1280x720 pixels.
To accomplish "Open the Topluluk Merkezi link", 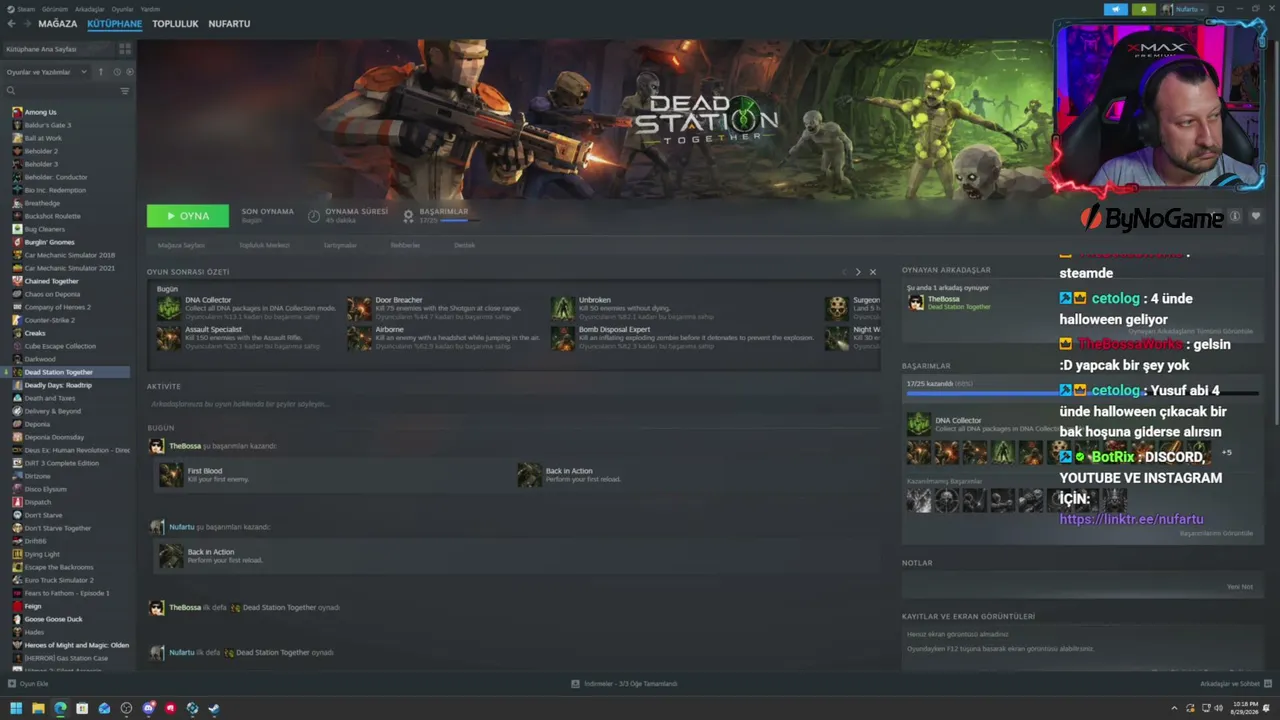I will 264,245.
